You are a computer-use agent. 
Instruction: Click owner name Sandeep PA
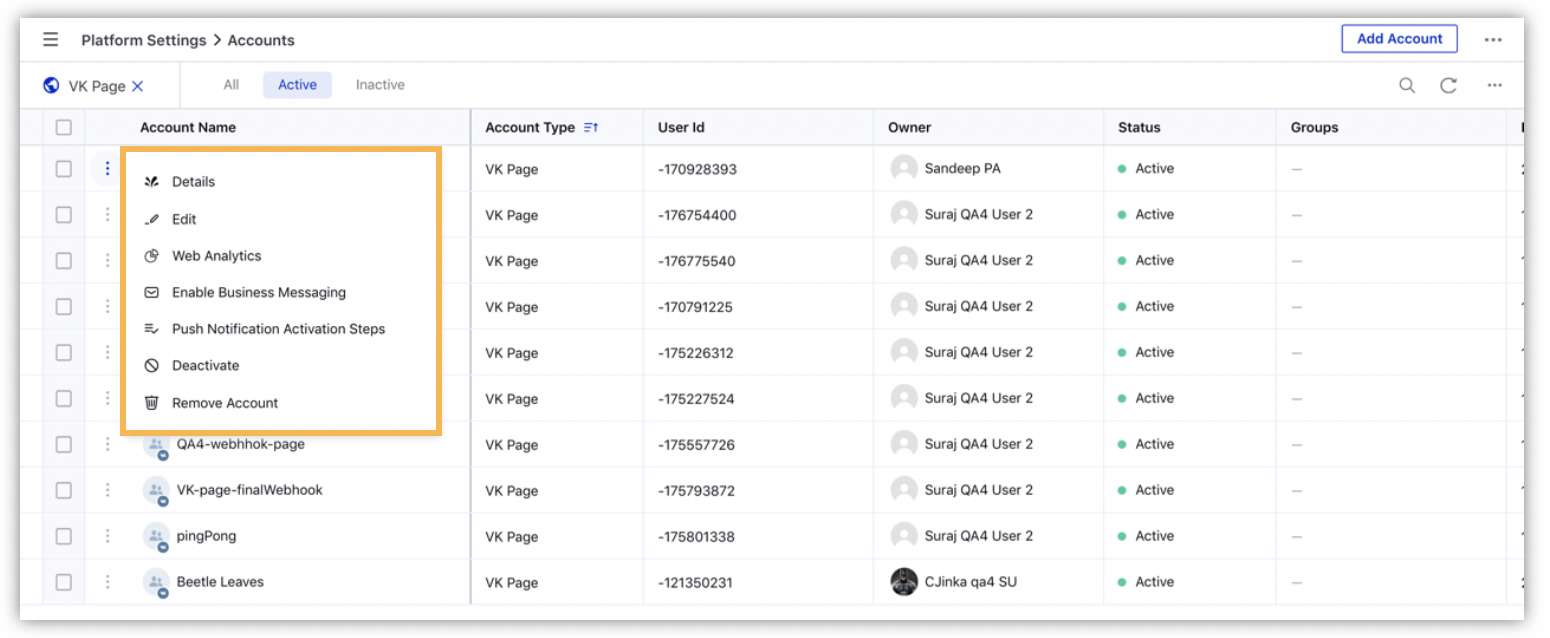pos(962,168)
